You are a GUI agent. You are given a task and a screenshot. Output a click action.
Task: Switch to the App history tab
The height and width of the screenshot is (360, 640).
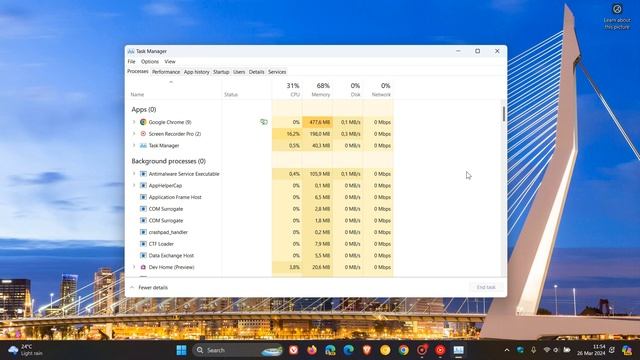click(x=196, y=72)
